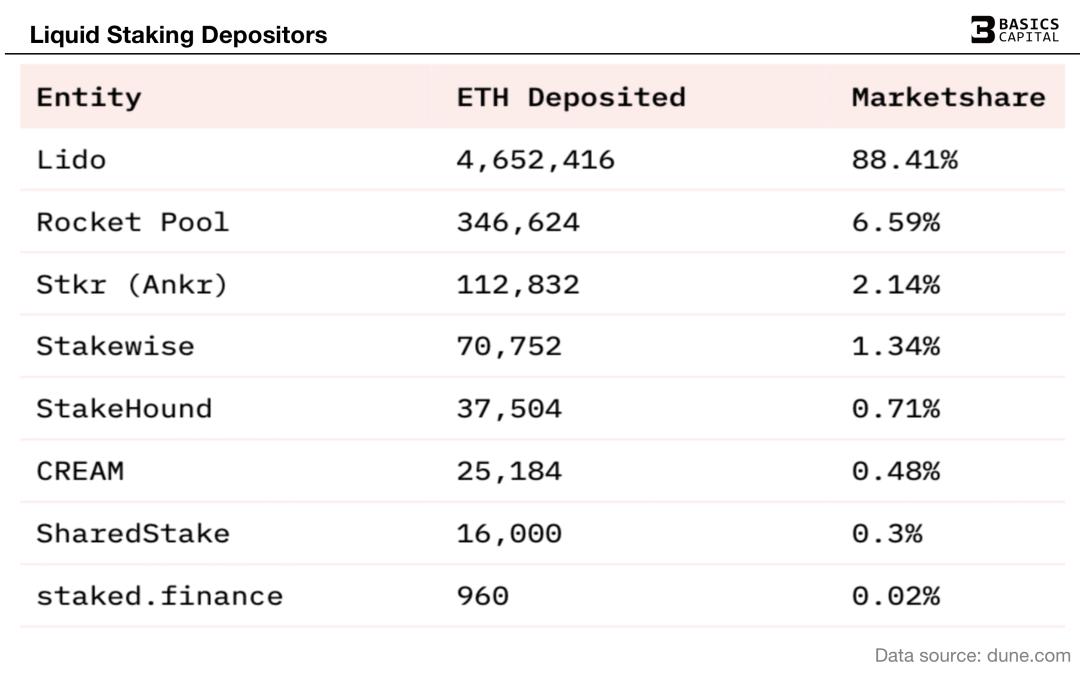Open the dune.com data source link
This screenshot has height=680, width=1080.
click(x=1020, y=656)
